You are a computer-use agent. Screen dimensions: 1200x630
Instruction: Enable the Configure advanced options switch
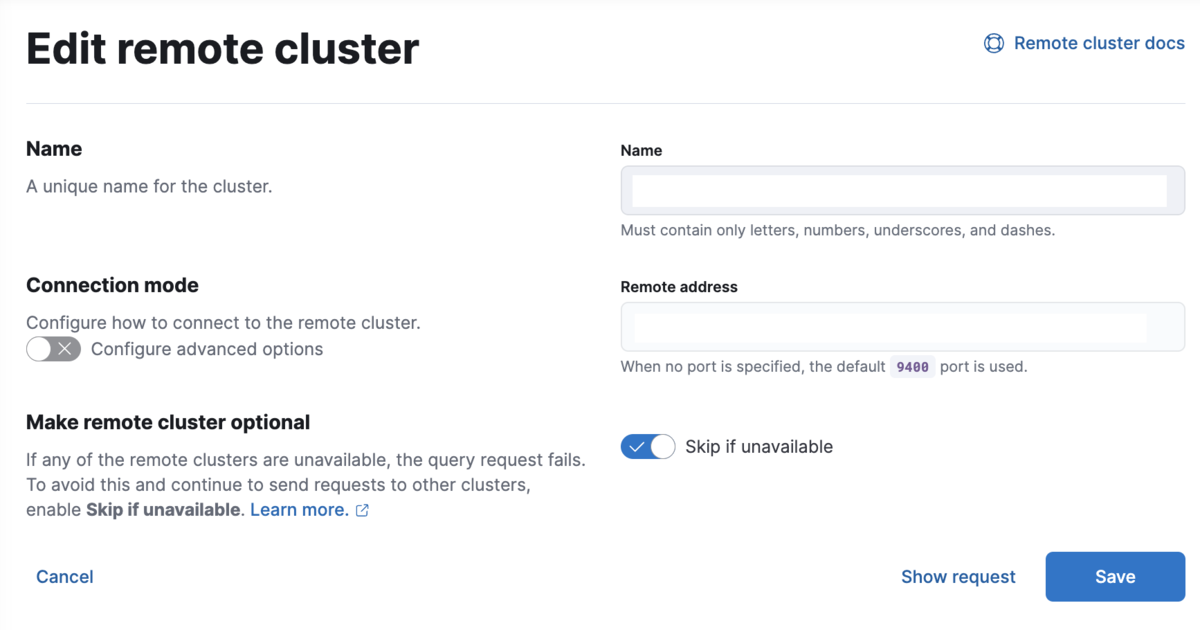click(x=53, y=349)
